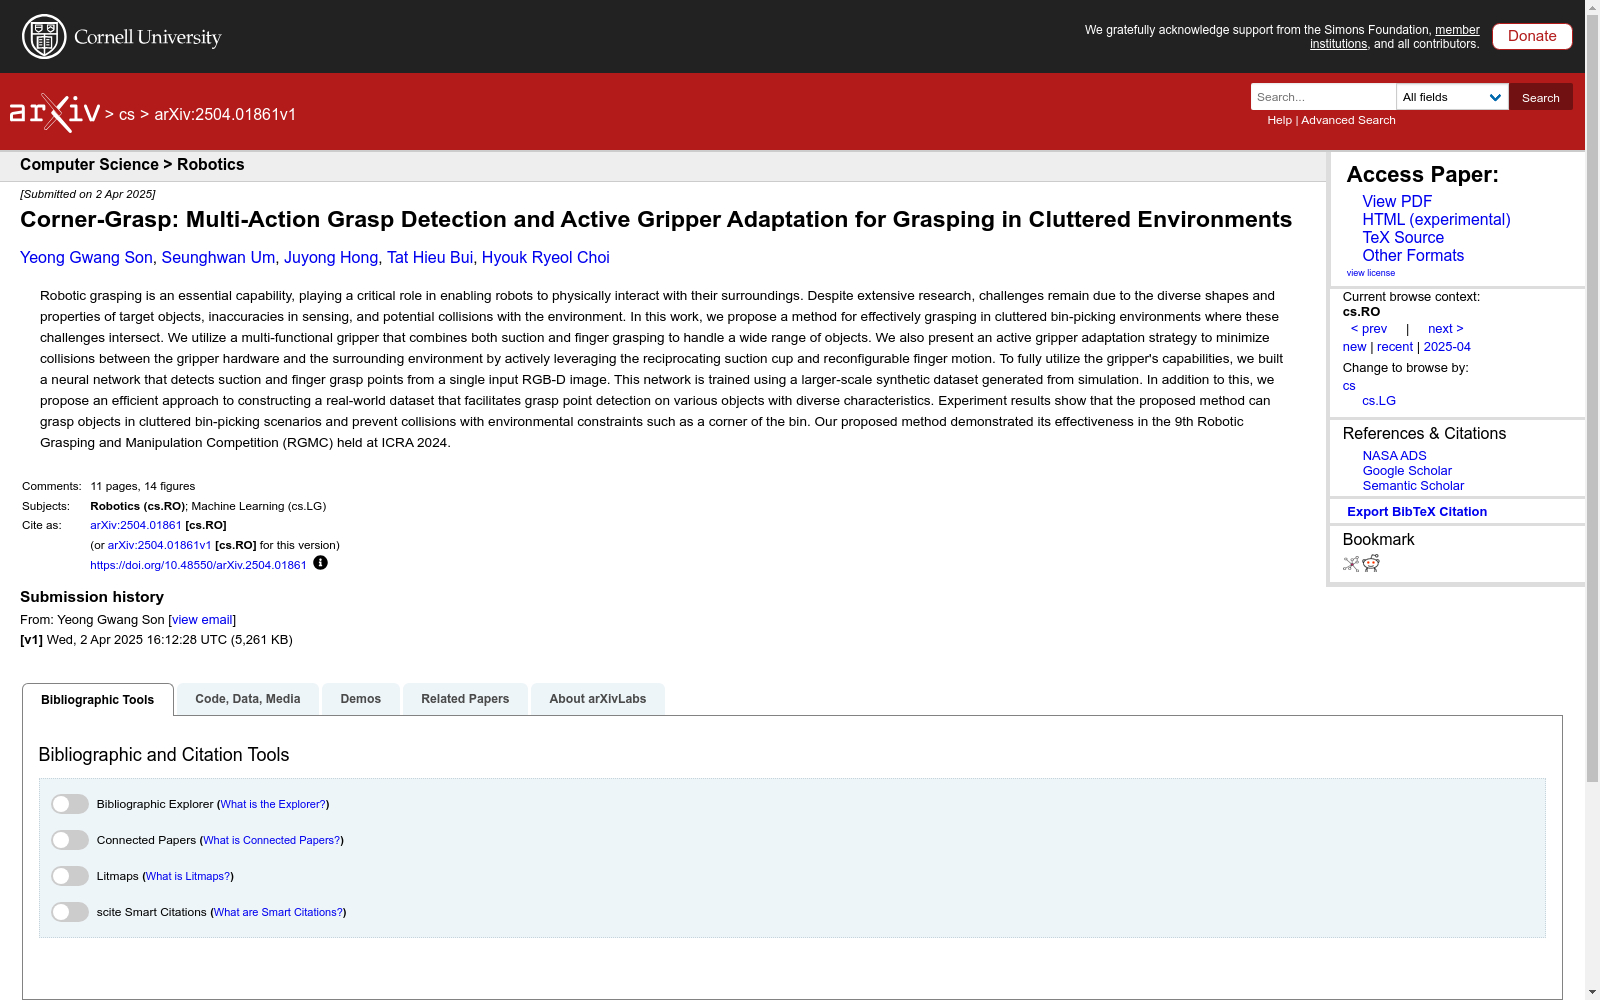
Task: Open Advanced Search link
Action: (1348, 120)
